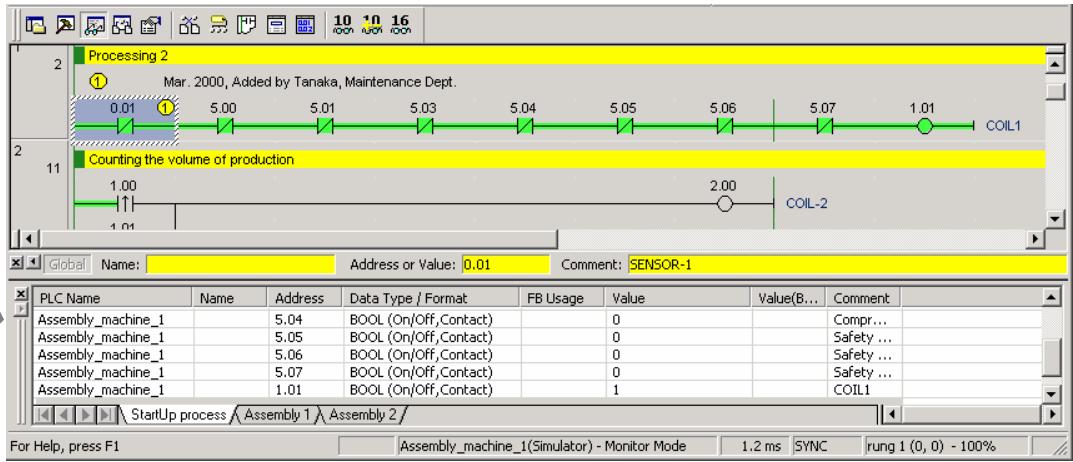Open the cross reference report icon

pyautogui.click(x=190, y=25)
